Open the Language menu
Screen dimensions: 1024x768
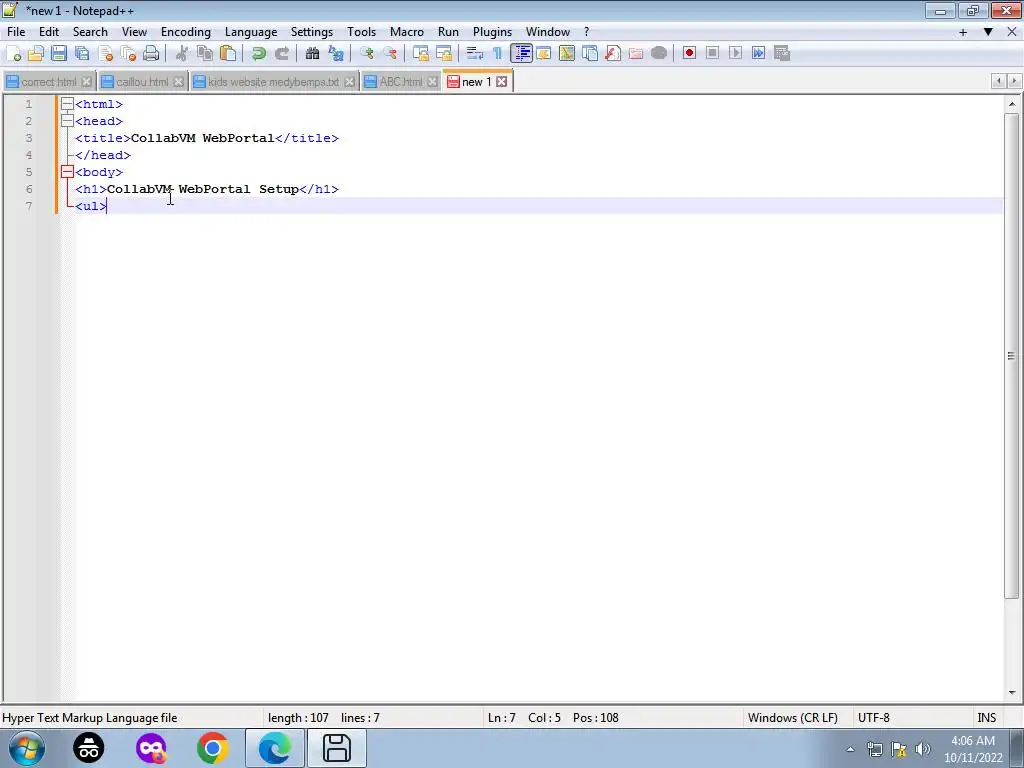click(251, 32)
